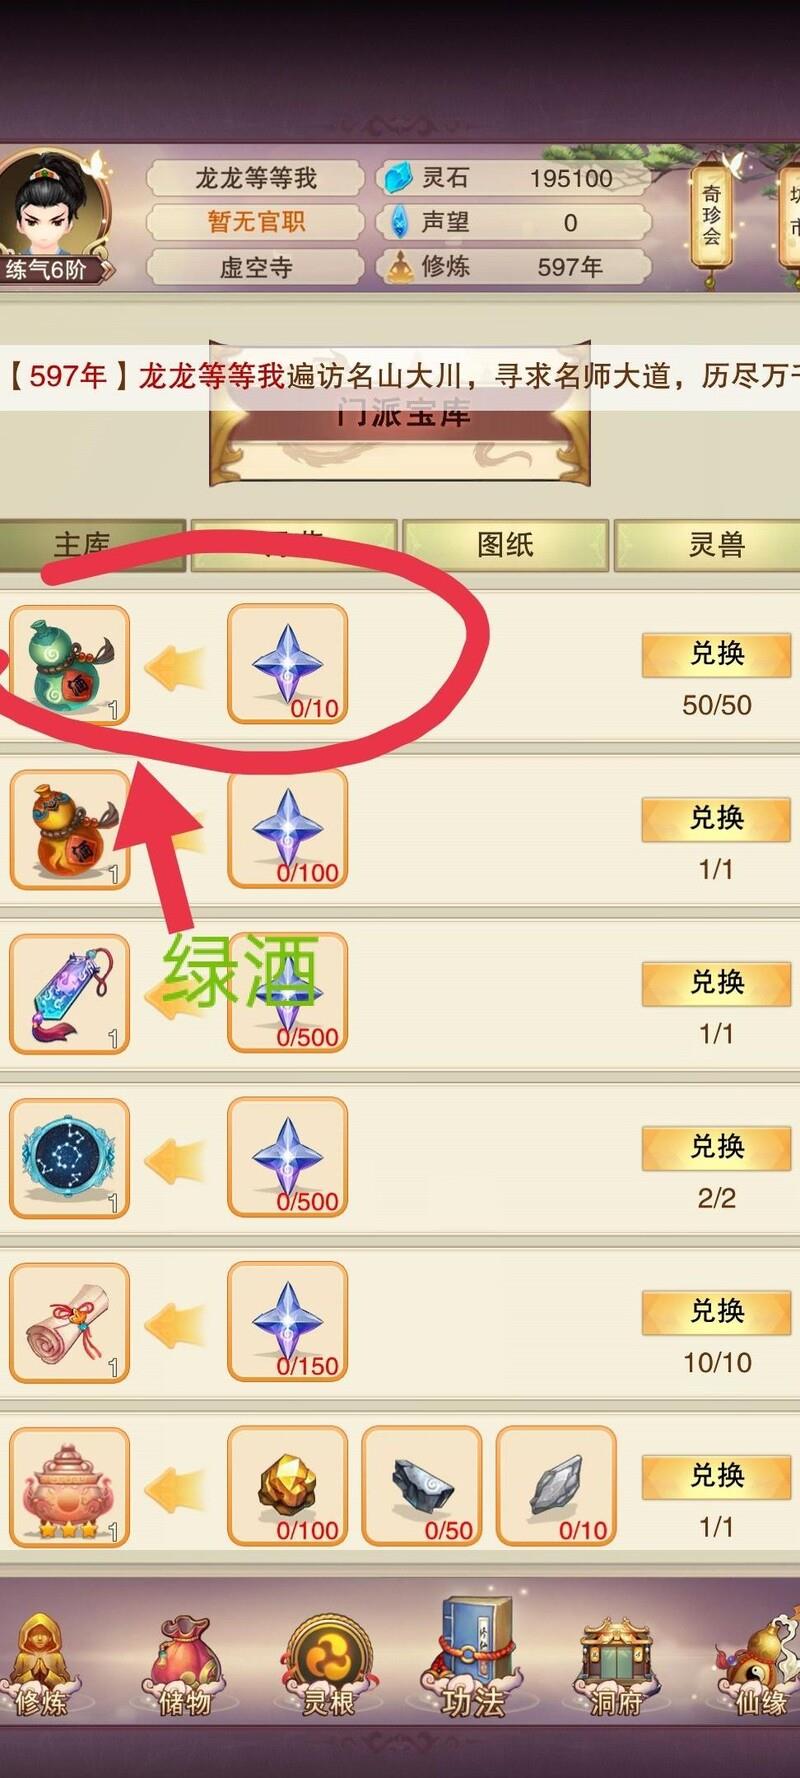Screen dimensions: 800x1778
Task: Select the constellation star disc item
Action: click(x=69, y=1158)
